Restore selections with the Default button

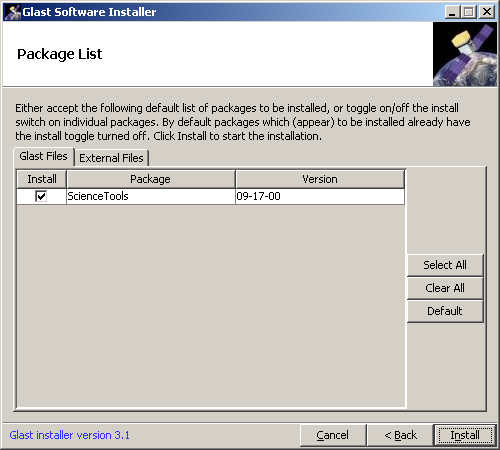coord(445,311)
